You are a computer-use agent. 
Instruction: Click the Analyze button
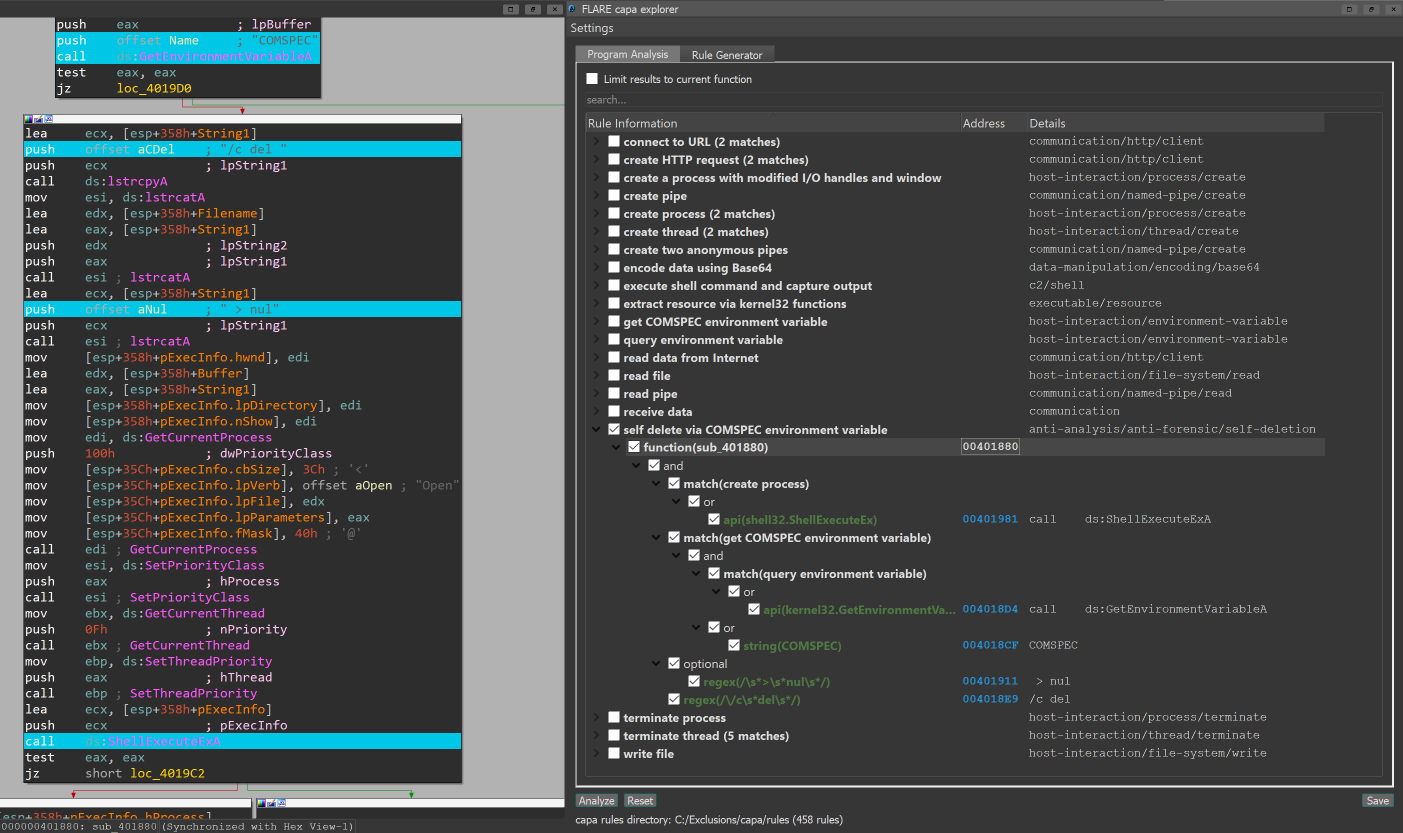click(x=597, y=801)
